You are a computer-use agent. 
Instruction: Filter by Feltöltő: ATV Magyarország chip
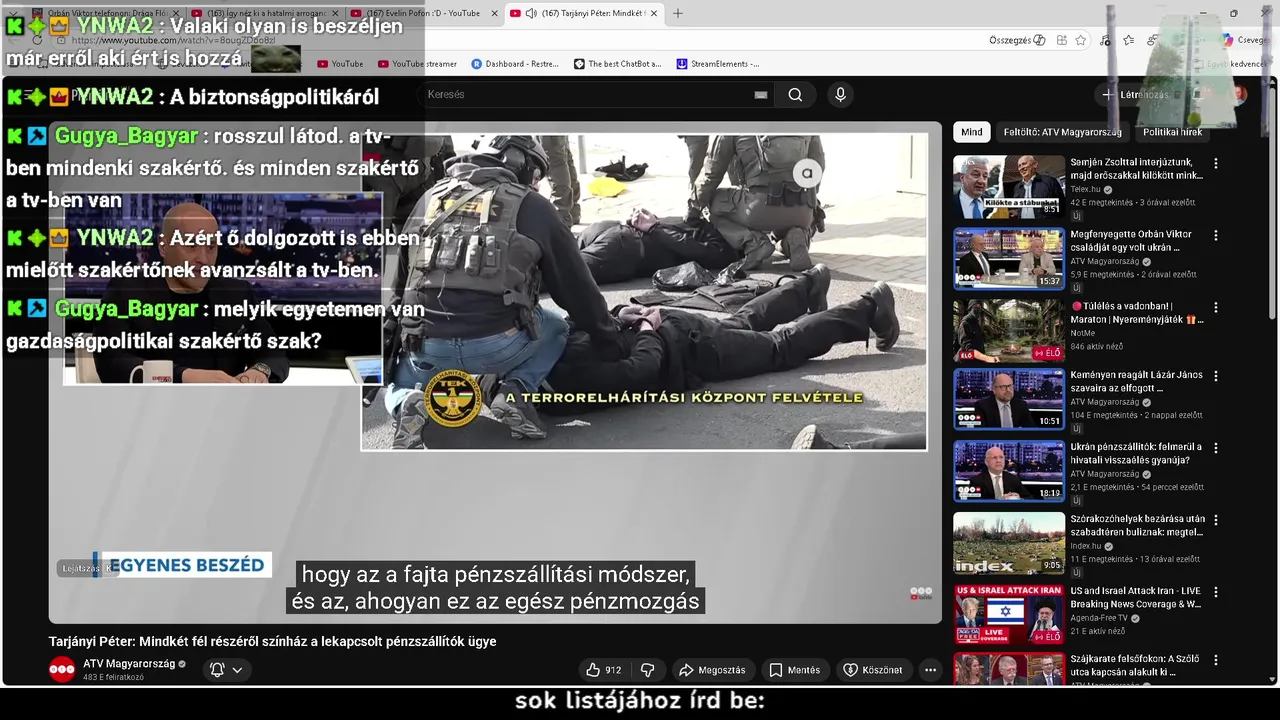point(1063,132)
